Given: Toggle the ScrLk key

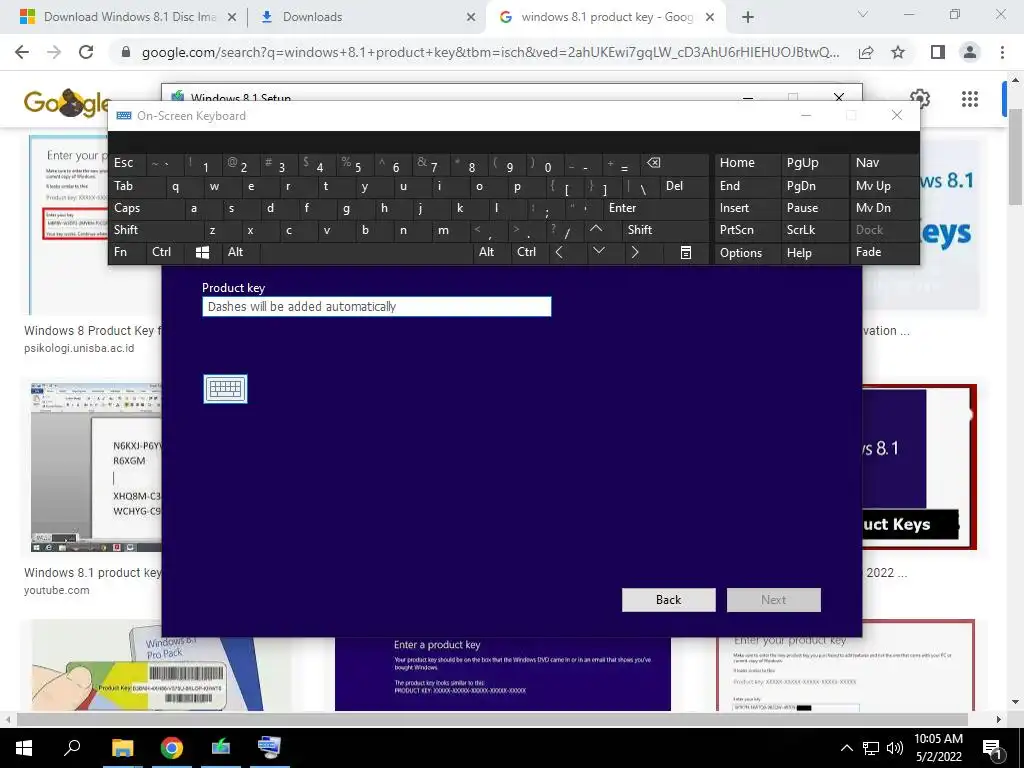Looking at the screenshot, I should [814, 230].
